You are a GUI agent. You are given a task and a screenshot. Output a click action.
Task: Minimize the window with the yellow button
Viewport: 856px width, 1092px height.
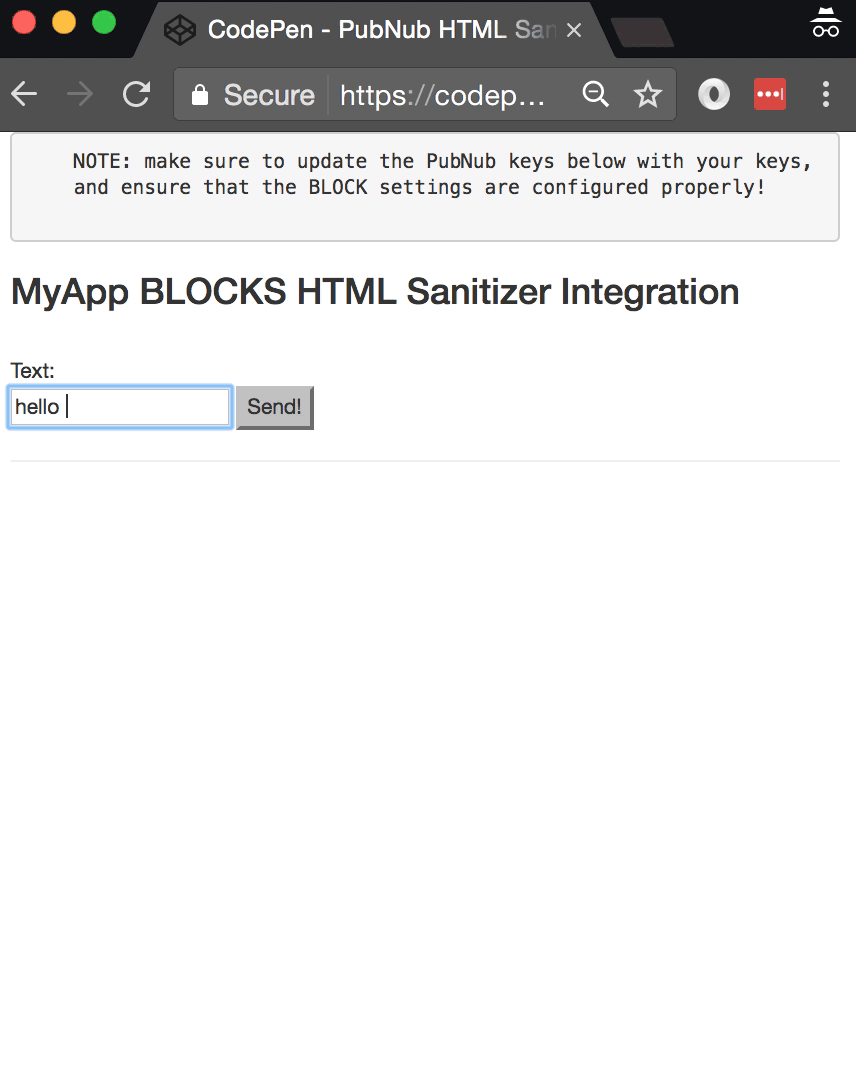[x=64, y=22]
